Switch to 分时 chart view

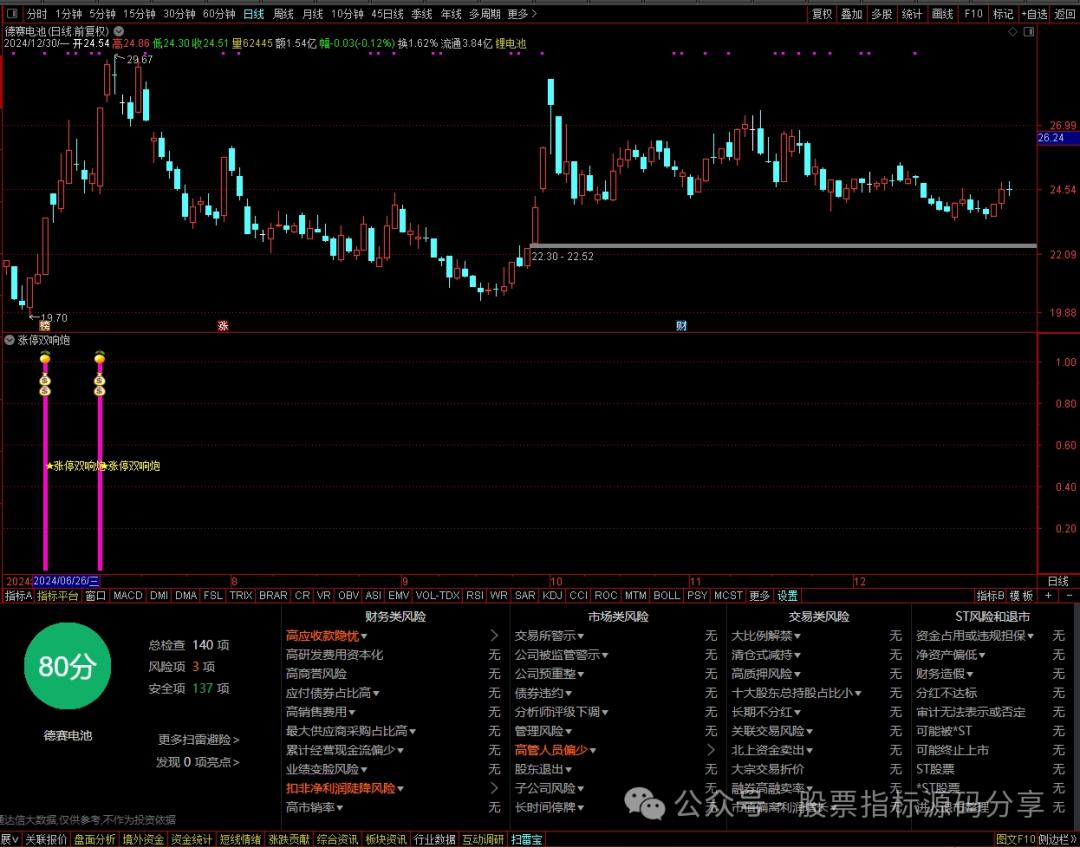click(37, 14)
